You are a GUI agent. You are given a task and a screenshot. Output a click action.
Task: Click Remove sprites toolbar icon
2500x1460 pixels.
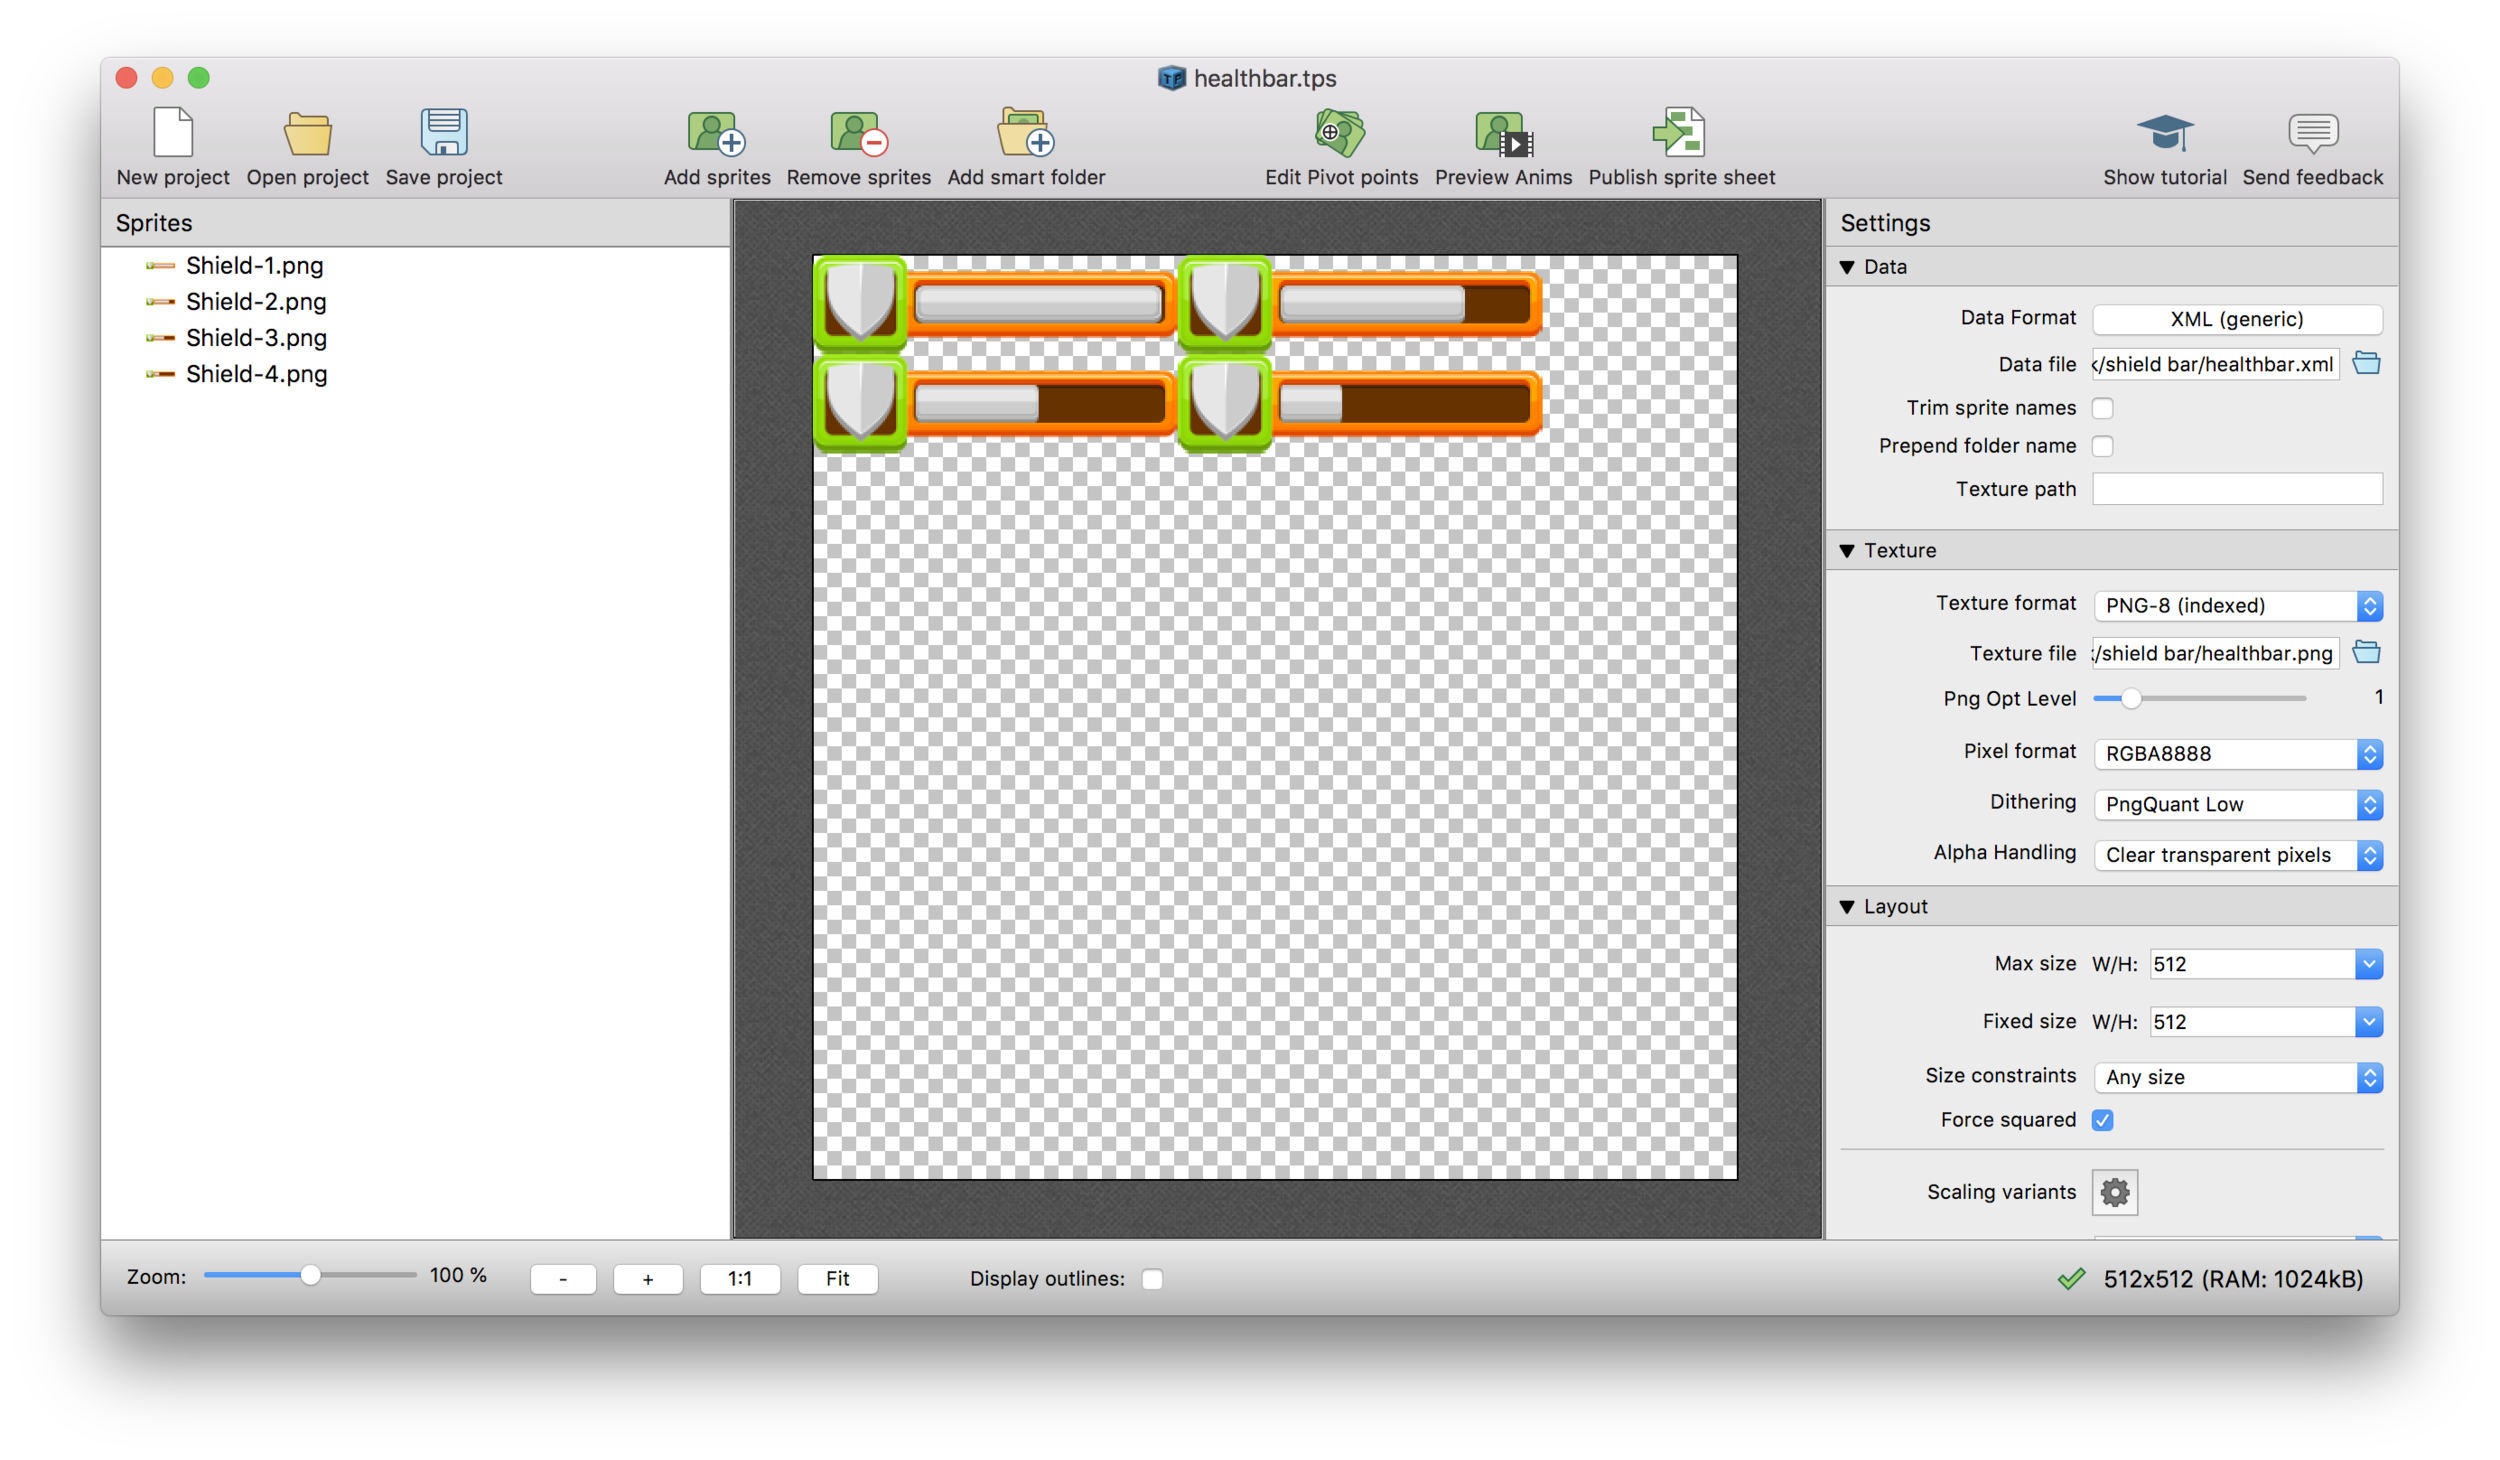click(858, 134)
